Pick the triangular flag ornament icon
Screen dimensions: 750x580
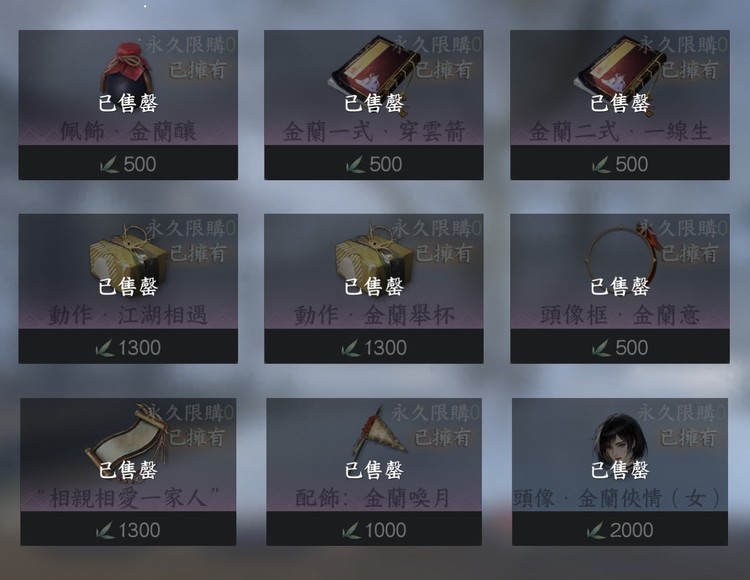click(x=378, y=431)
